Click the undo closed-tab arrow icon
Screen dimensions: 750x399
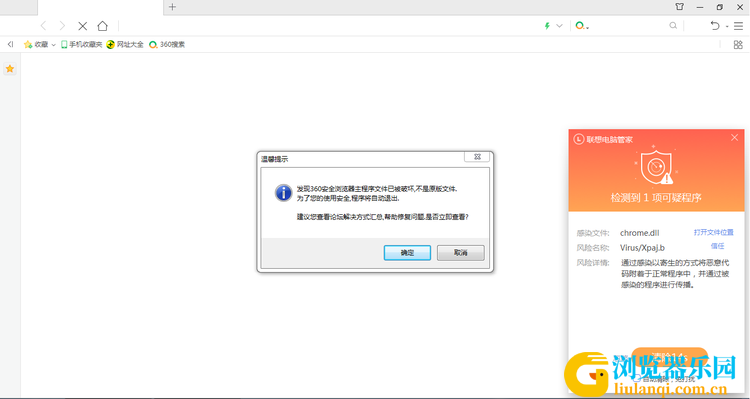715,26
